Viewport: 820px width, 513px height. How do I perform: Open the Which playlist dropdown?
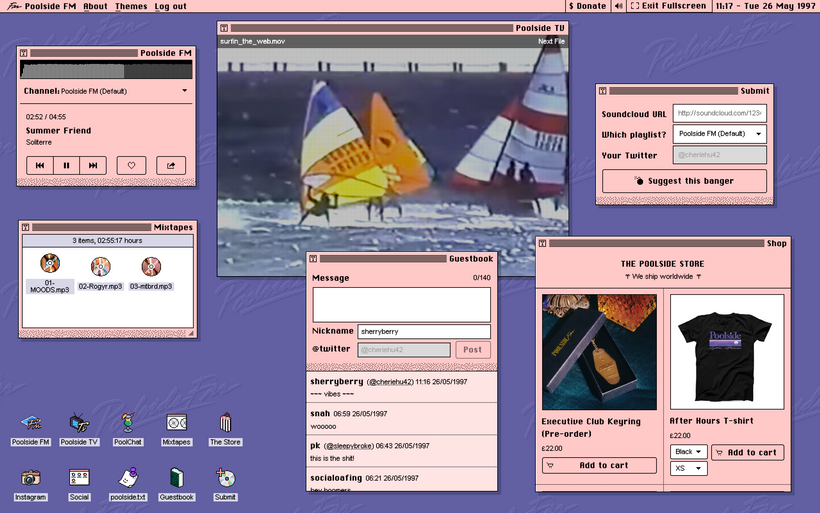point(719,134)
